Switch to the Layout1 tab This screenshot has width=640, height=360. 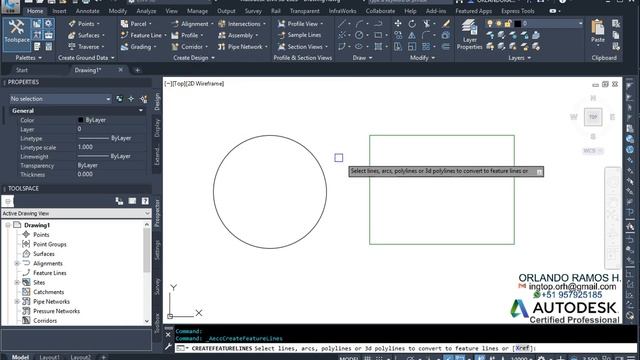(x=49, y=357)
